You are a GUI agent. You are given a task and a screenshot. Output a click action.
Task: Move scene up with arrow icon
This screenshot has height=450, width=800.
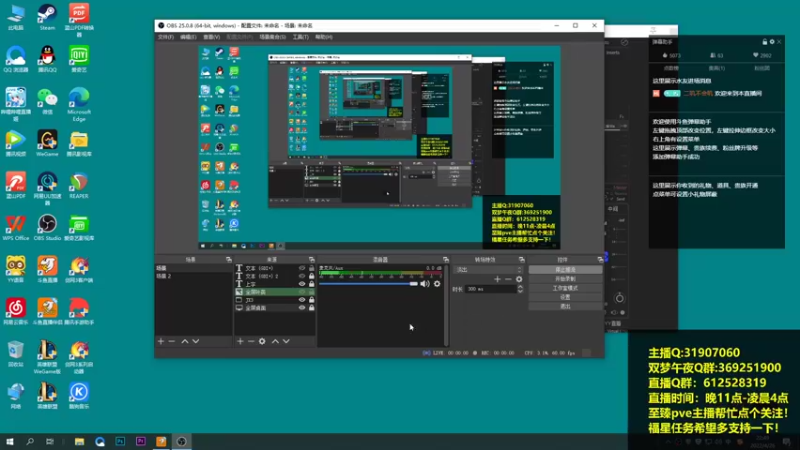185,341
